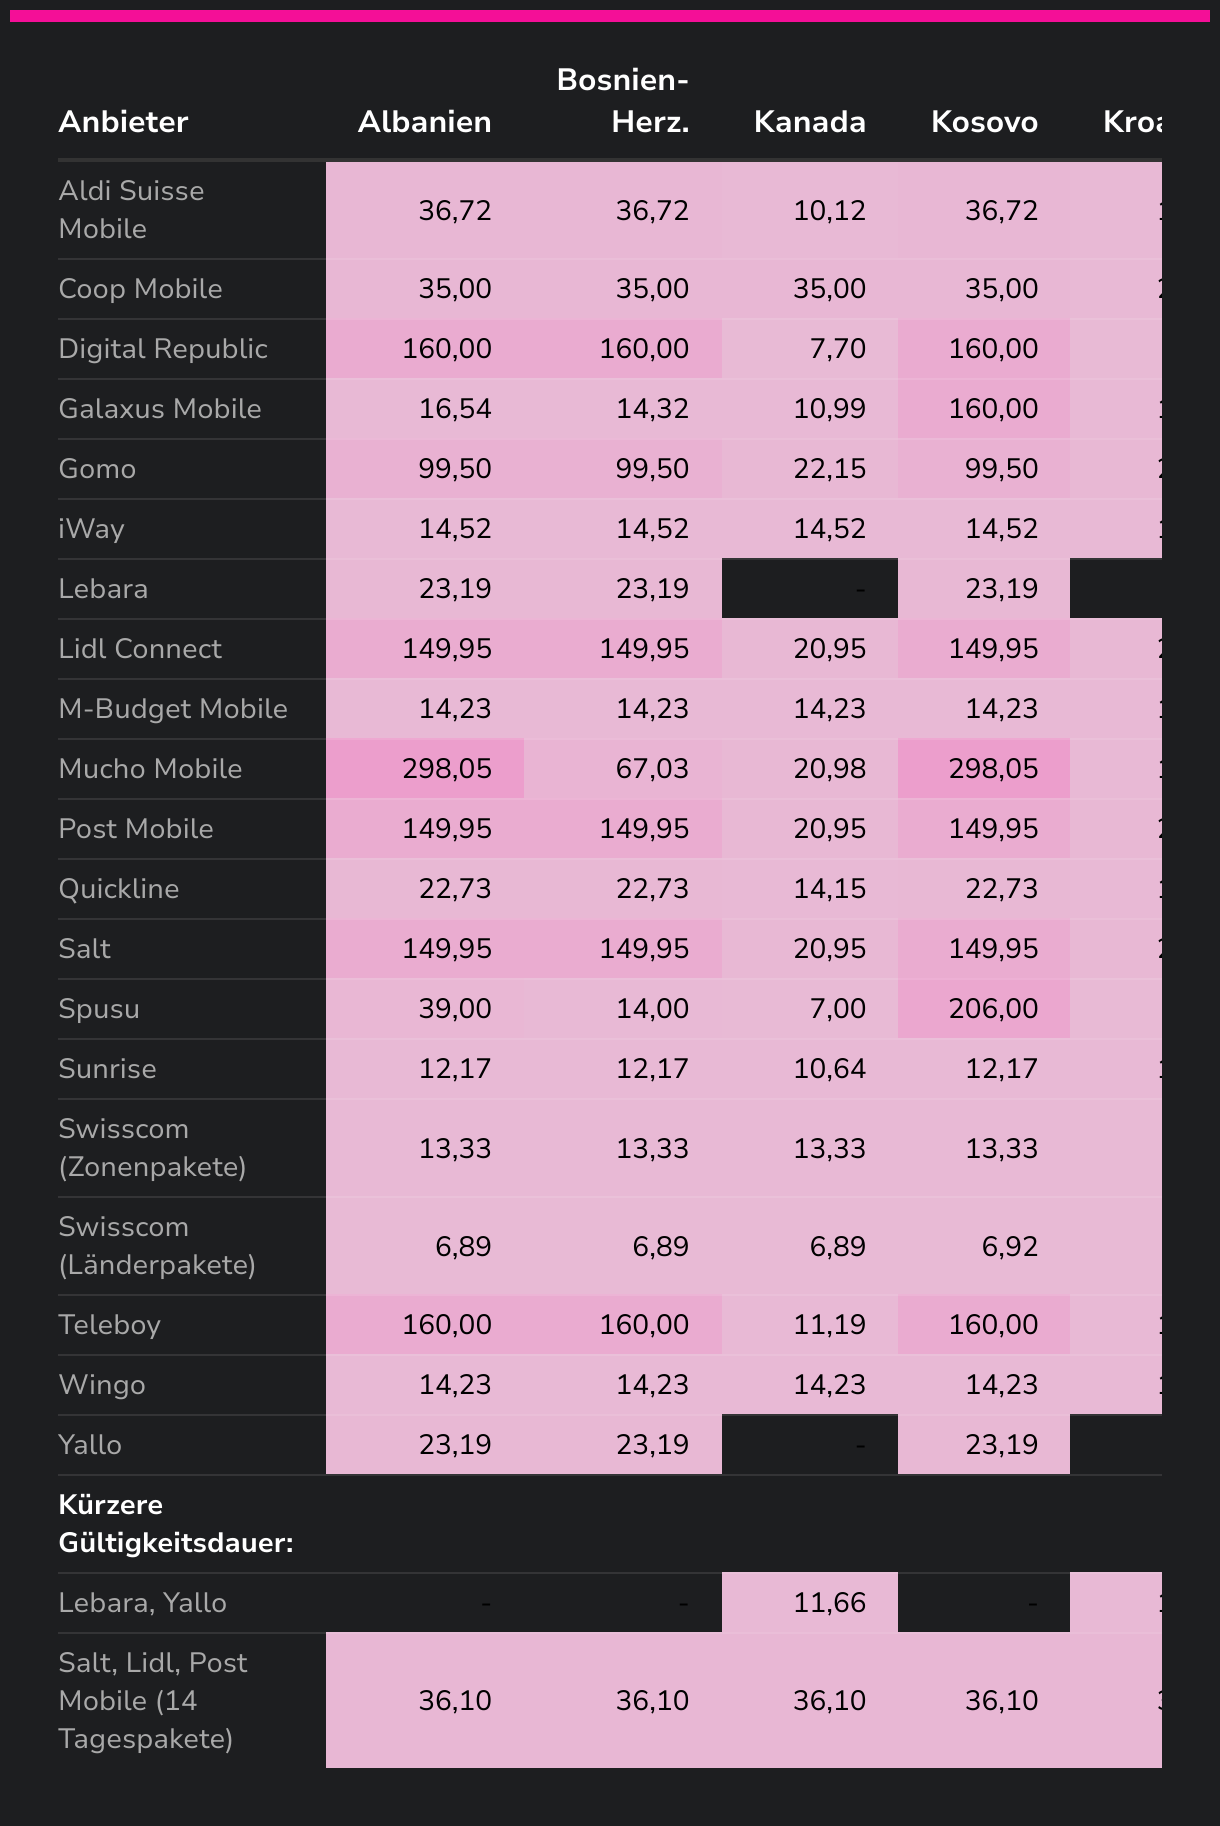Click the Aldi Suisse Mobile row label
The width and height of the screenshot is (1220, 1826).
(131, 210)
